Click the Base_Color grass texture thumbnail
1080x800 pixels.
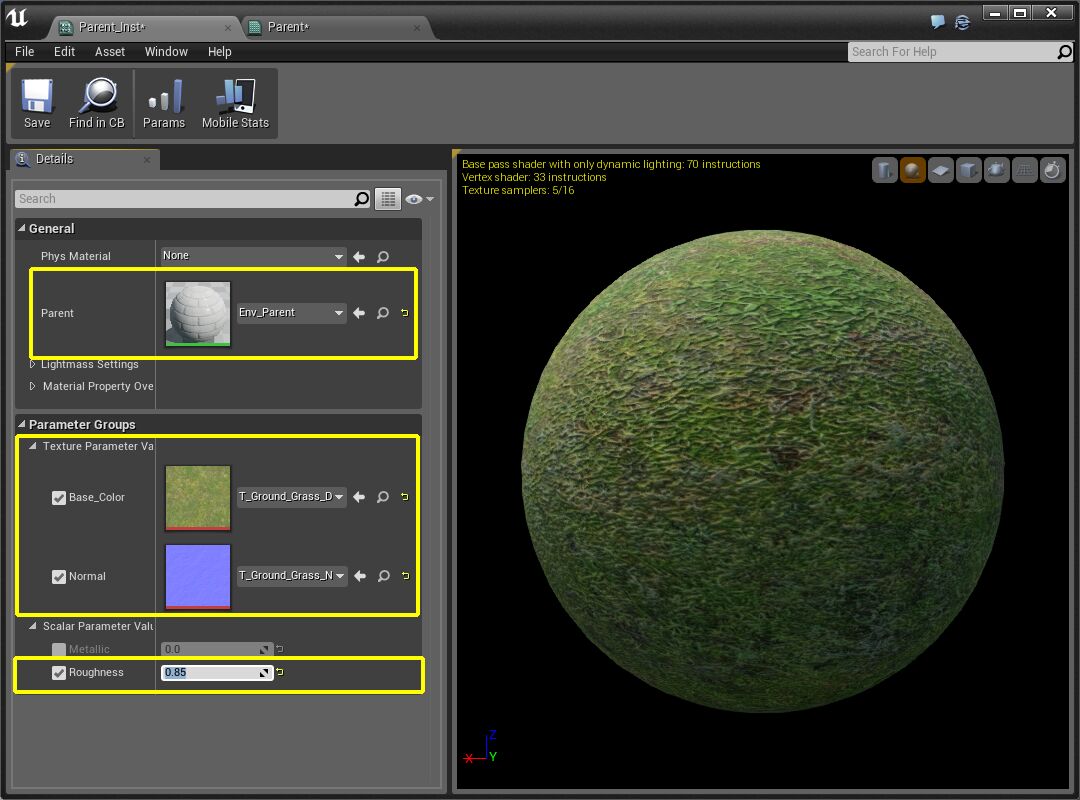197,497
